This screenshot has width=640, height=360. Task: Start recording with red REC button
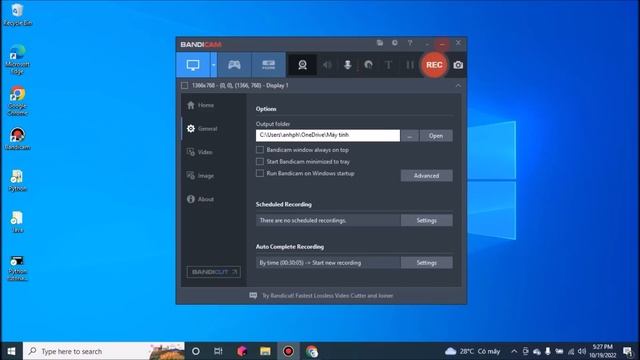click(434, 65)
